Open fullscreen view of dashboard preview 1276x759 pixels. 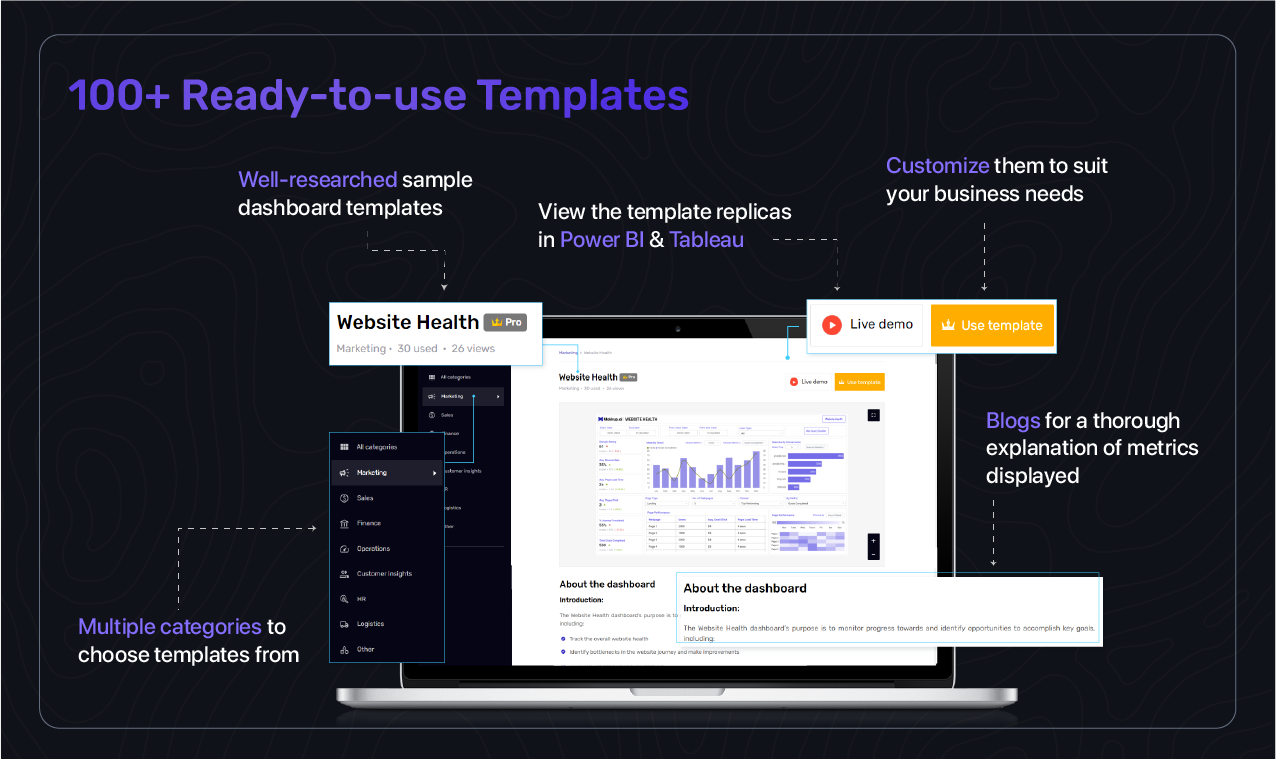point(873,415)
